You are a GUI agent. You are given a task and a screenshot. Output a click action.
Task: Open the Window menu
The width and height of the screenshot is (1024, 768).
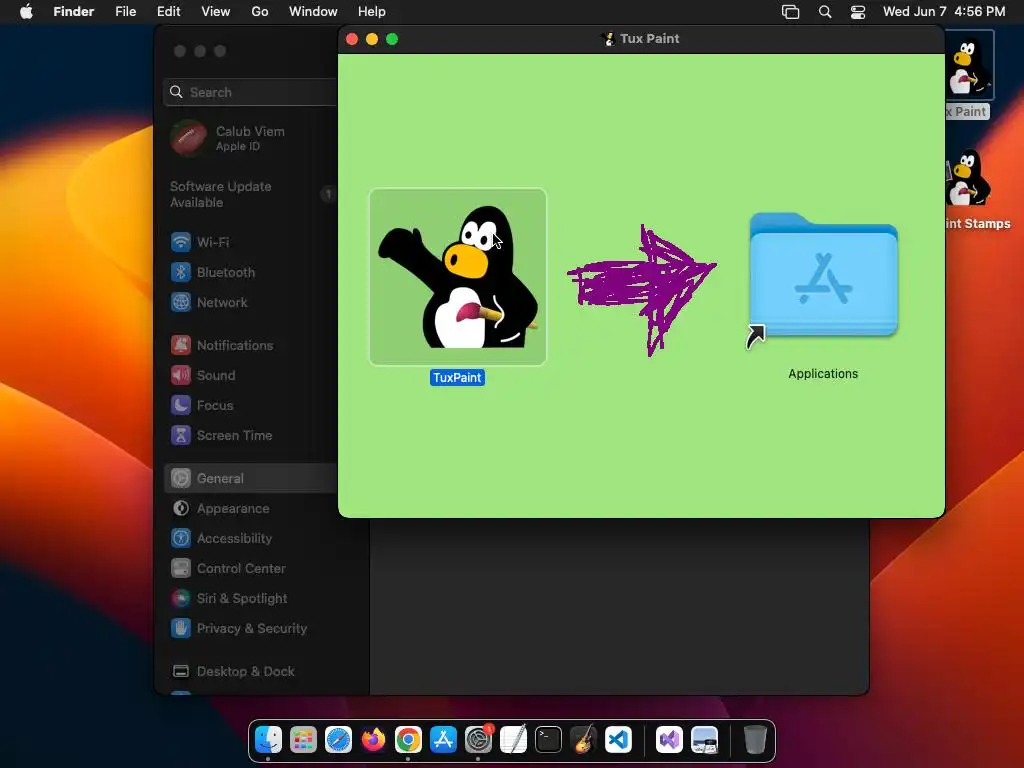(313, 12)
